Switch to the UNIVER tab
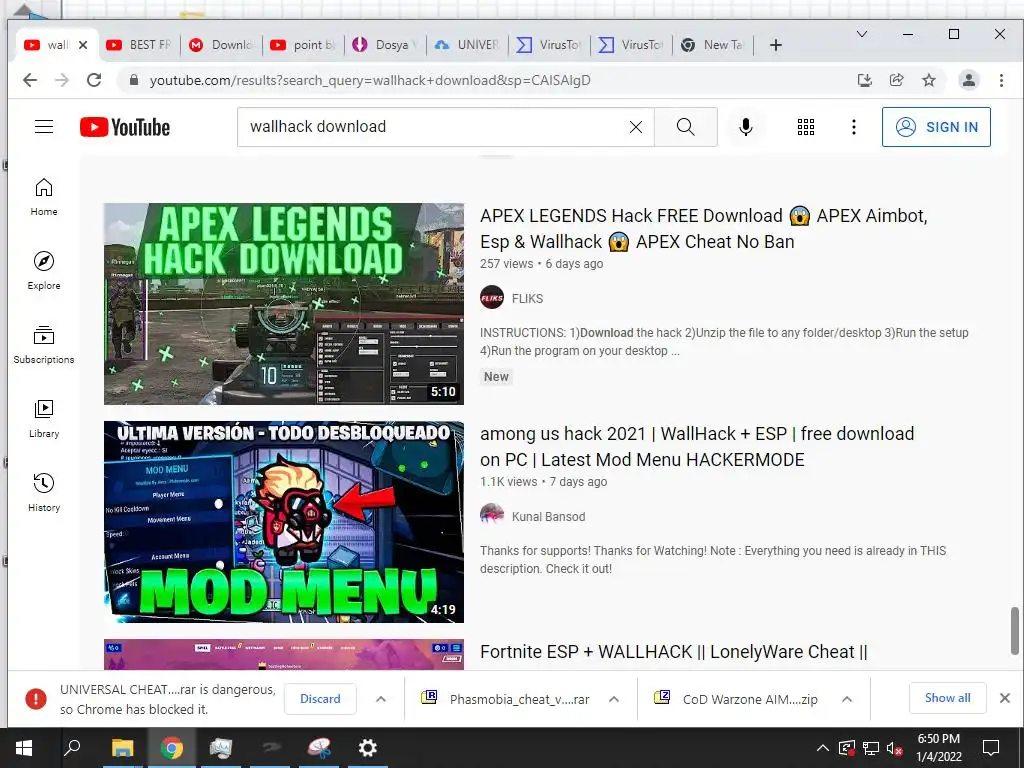Screen dimensions: 1024x768 point(468,44)
